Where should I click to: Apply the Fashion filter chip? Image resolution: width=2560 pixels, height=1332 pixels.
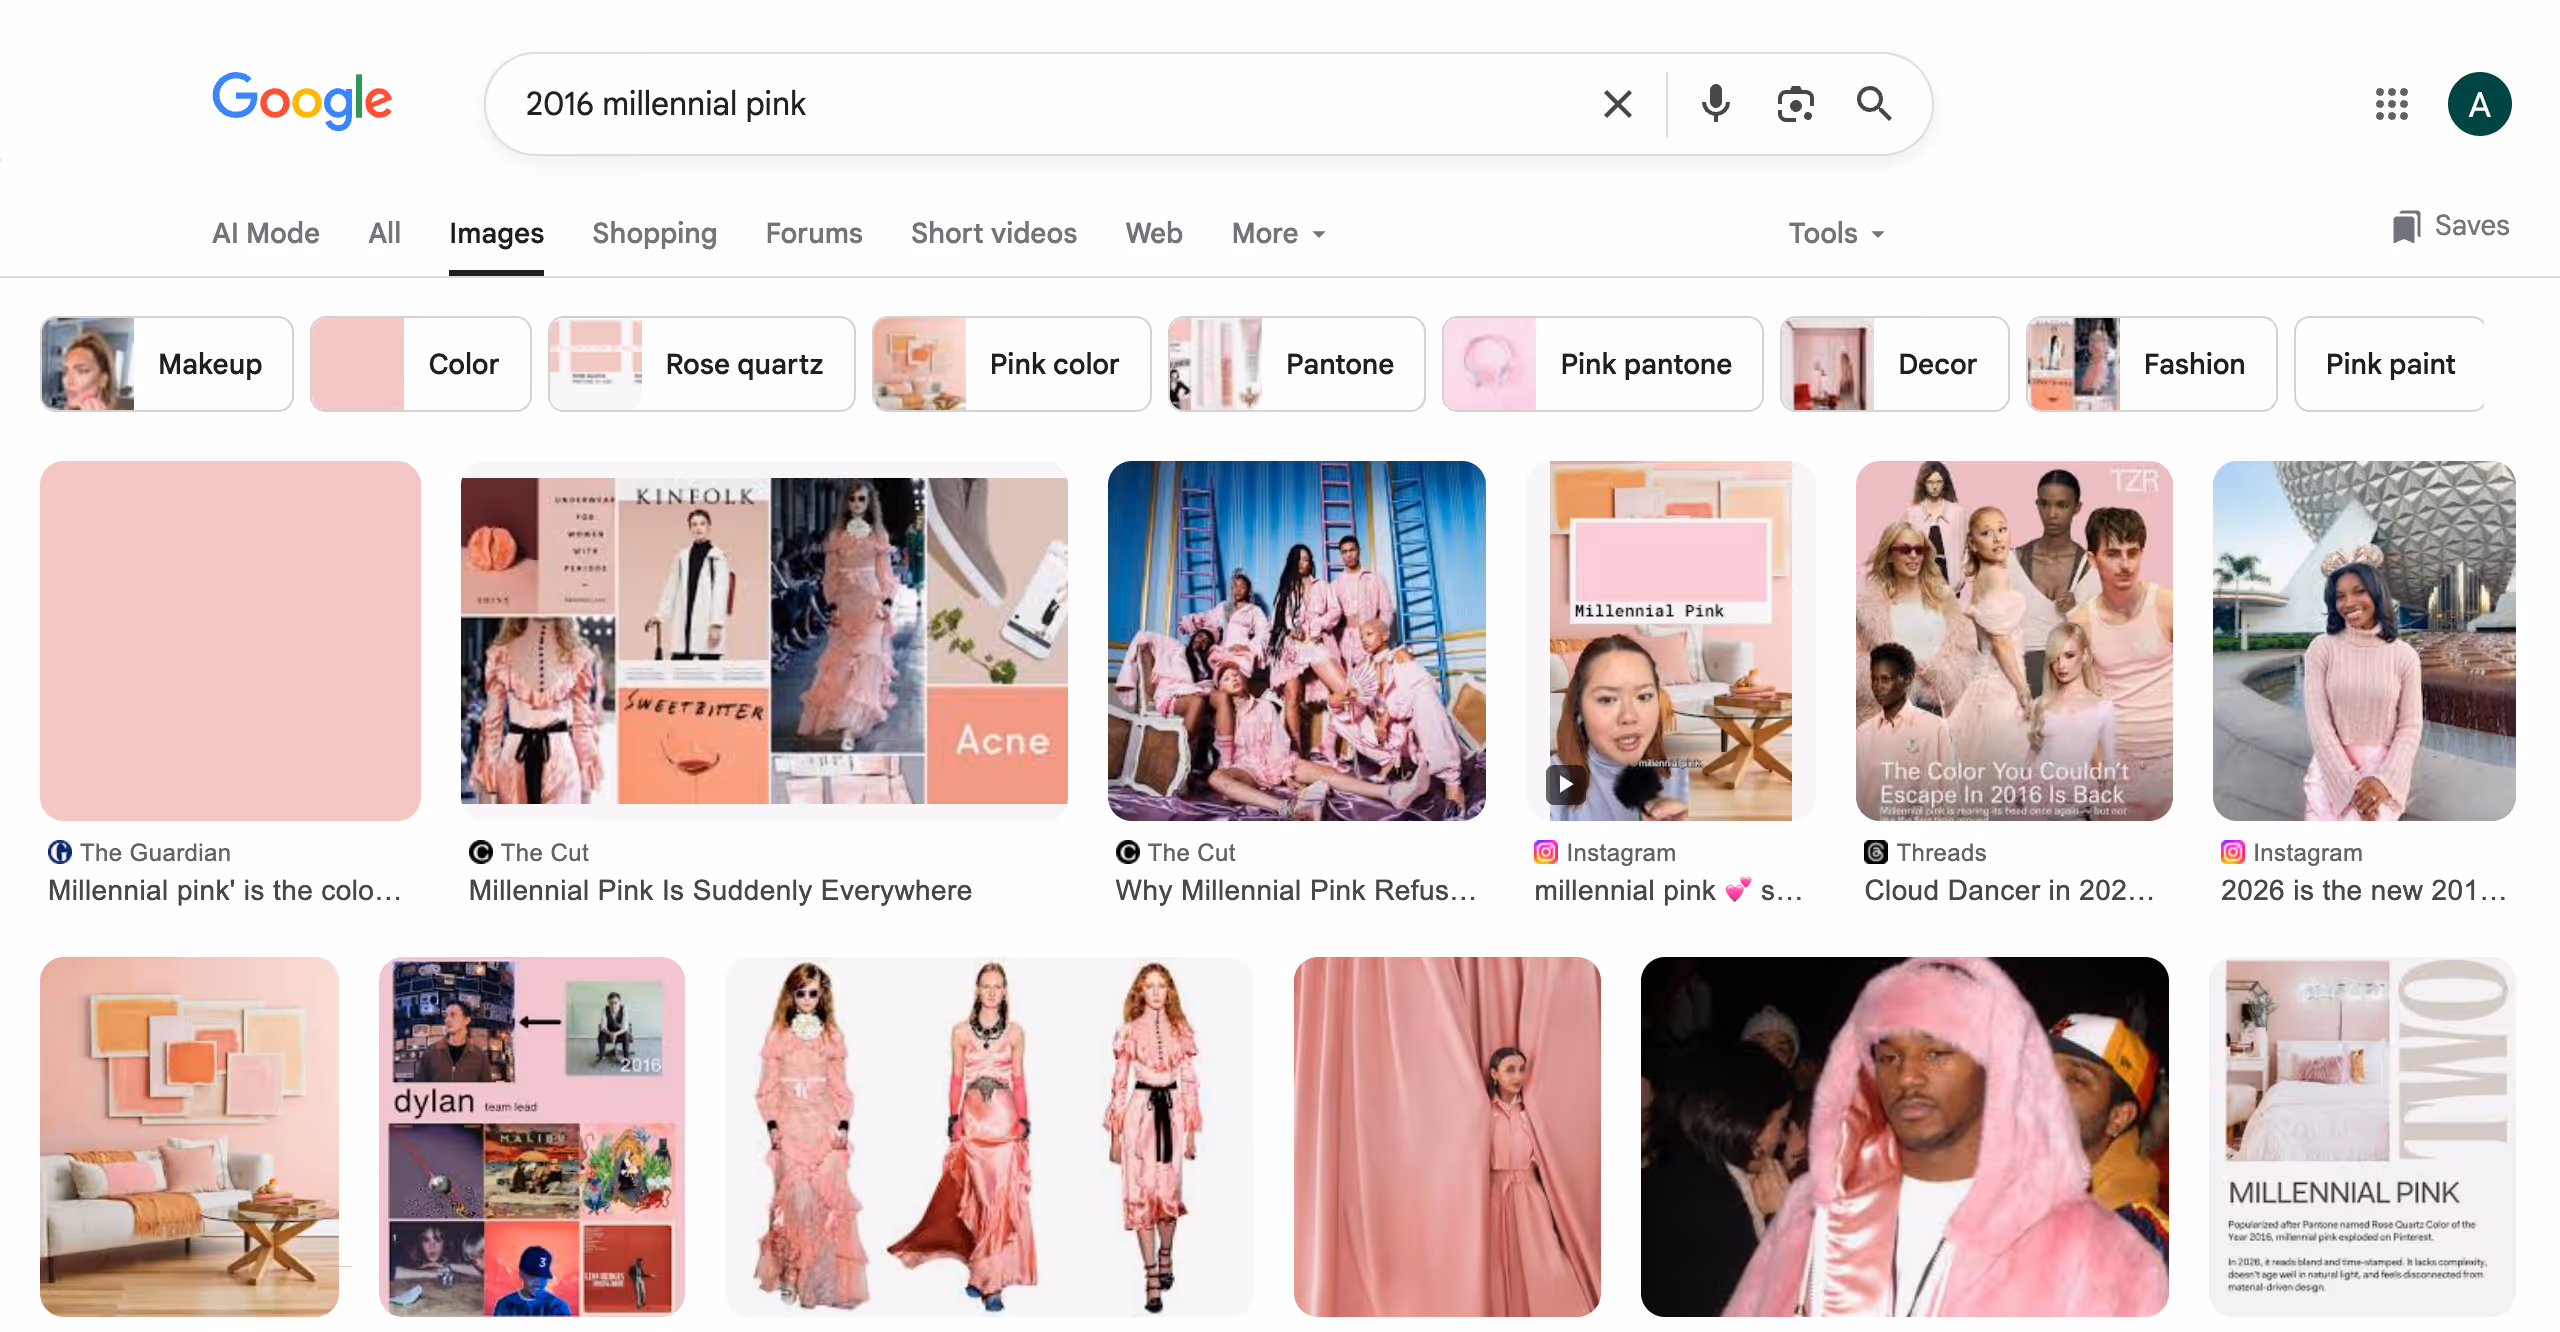click(x=2193, y=364)
